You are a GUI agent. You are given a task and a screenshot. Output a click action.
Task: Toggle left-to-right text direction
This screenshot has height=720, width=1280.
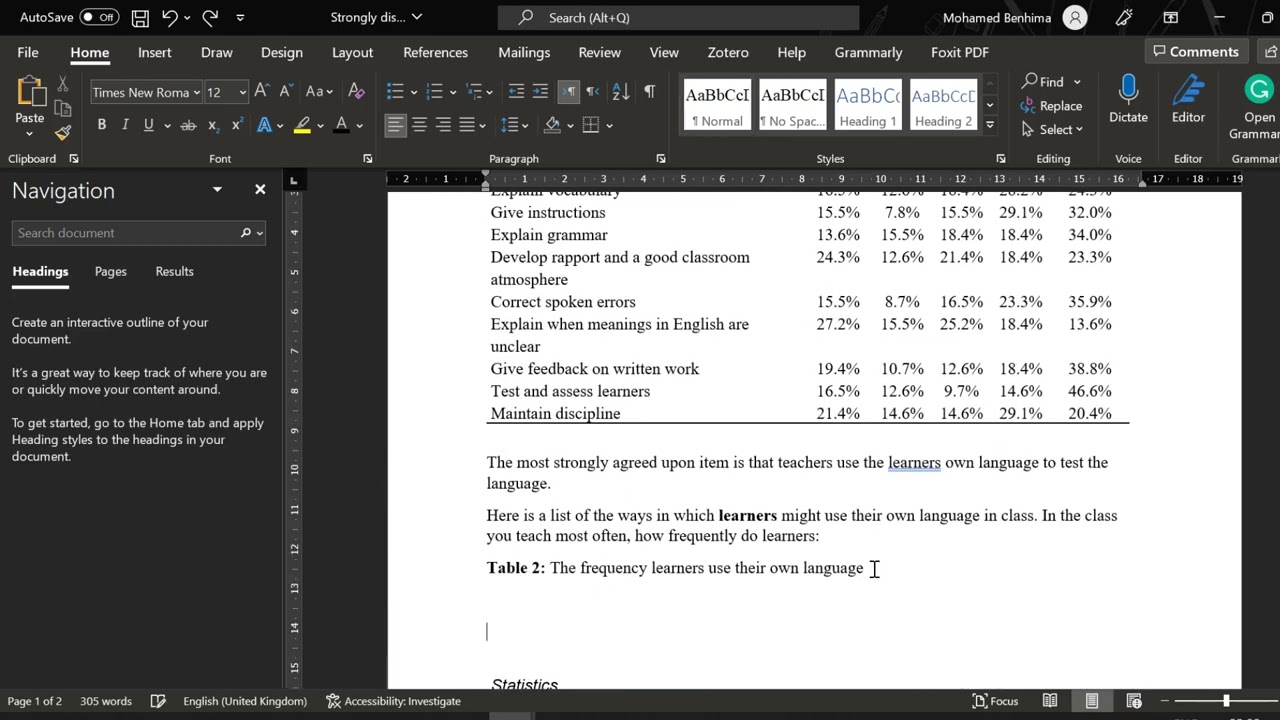(x=568, y=91)
